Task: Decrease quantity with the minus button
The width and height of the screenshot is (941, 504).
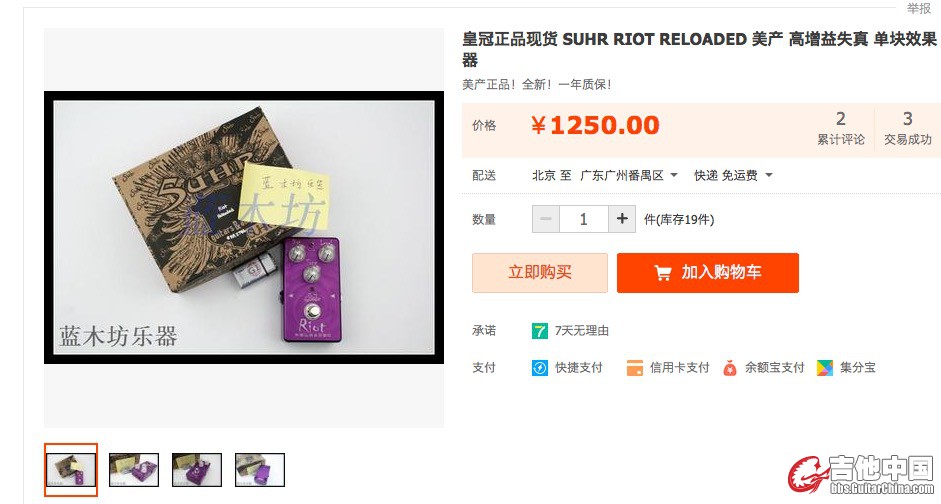Action: [546, 219]
